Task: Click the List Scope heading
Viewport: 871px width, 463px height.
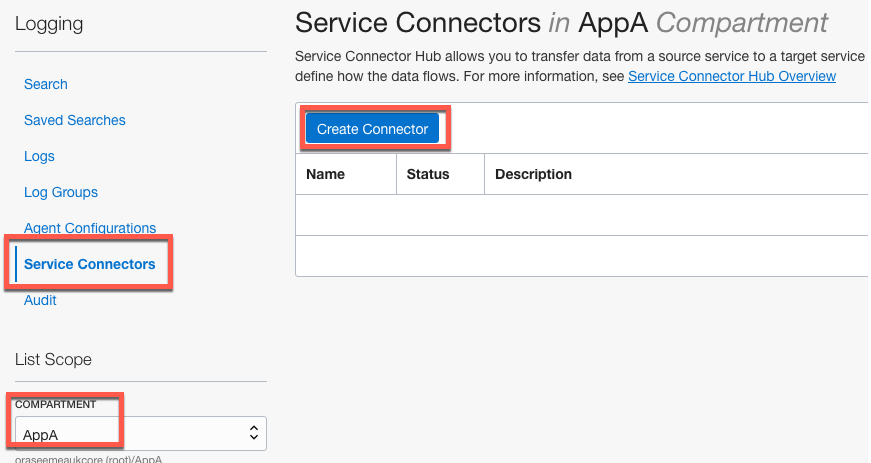Action: (x=53, y=358)
